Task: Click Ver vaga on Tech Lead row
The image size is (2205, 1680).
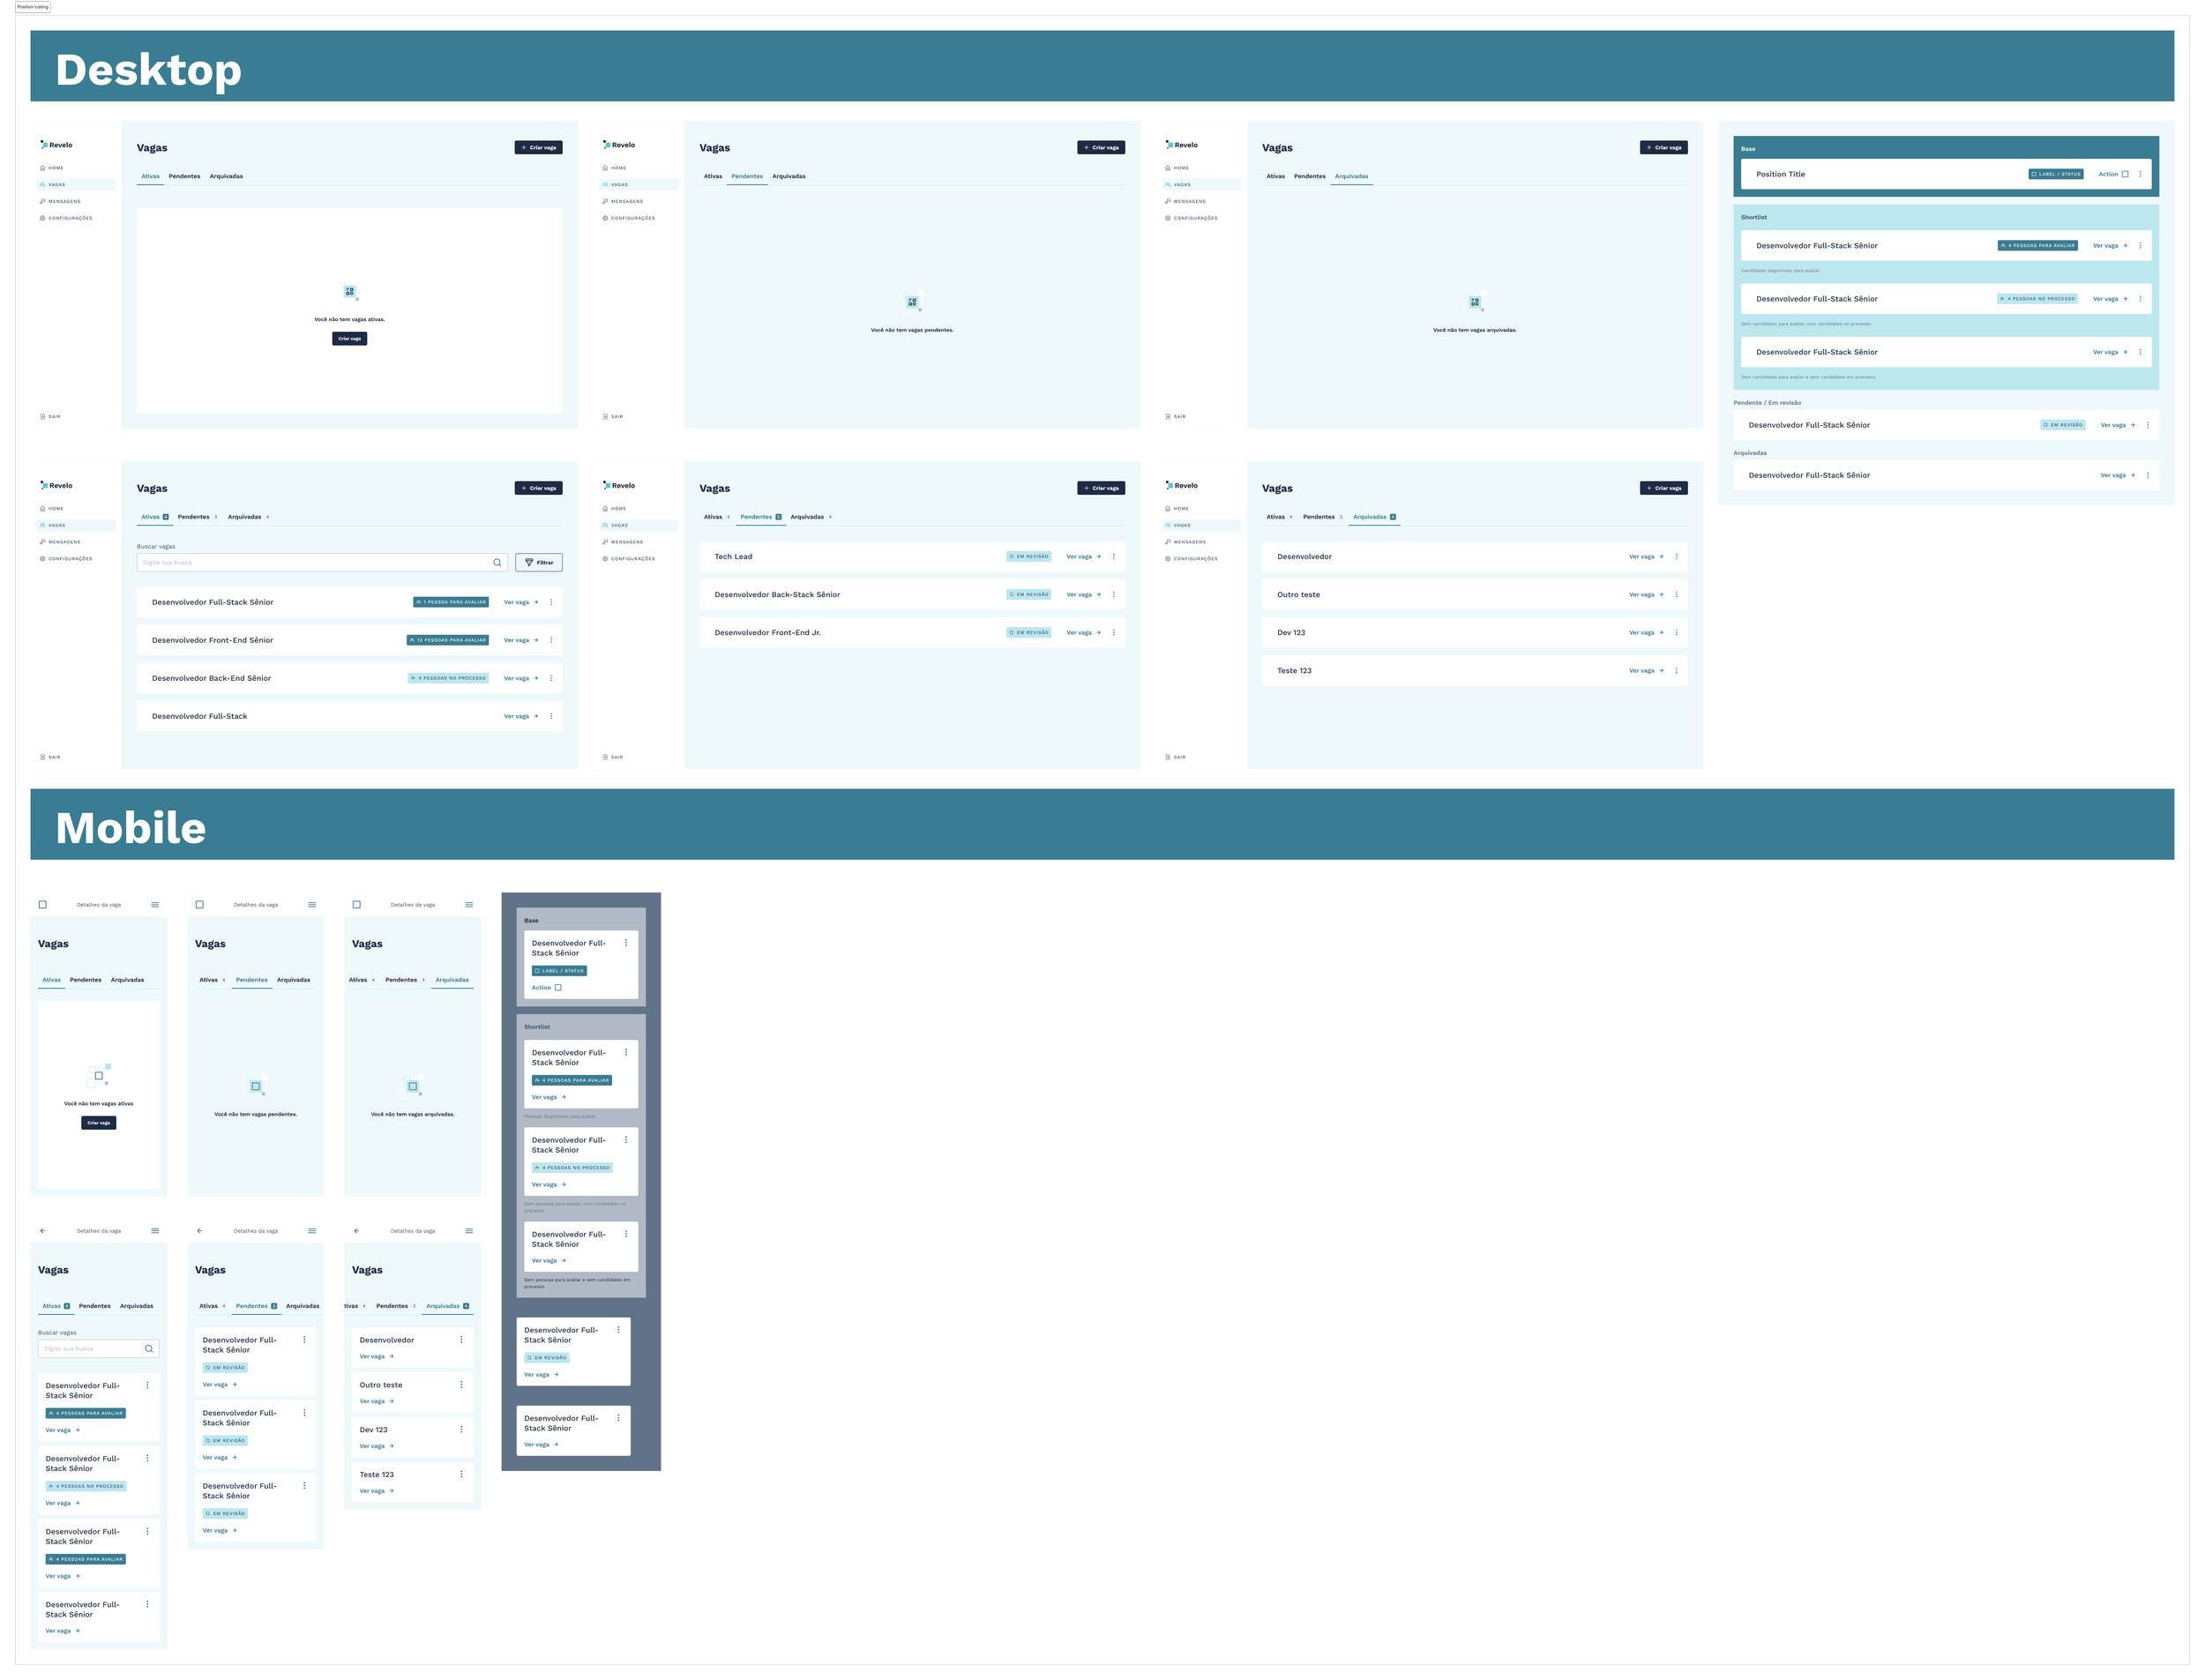Action: pos(1083,556)
